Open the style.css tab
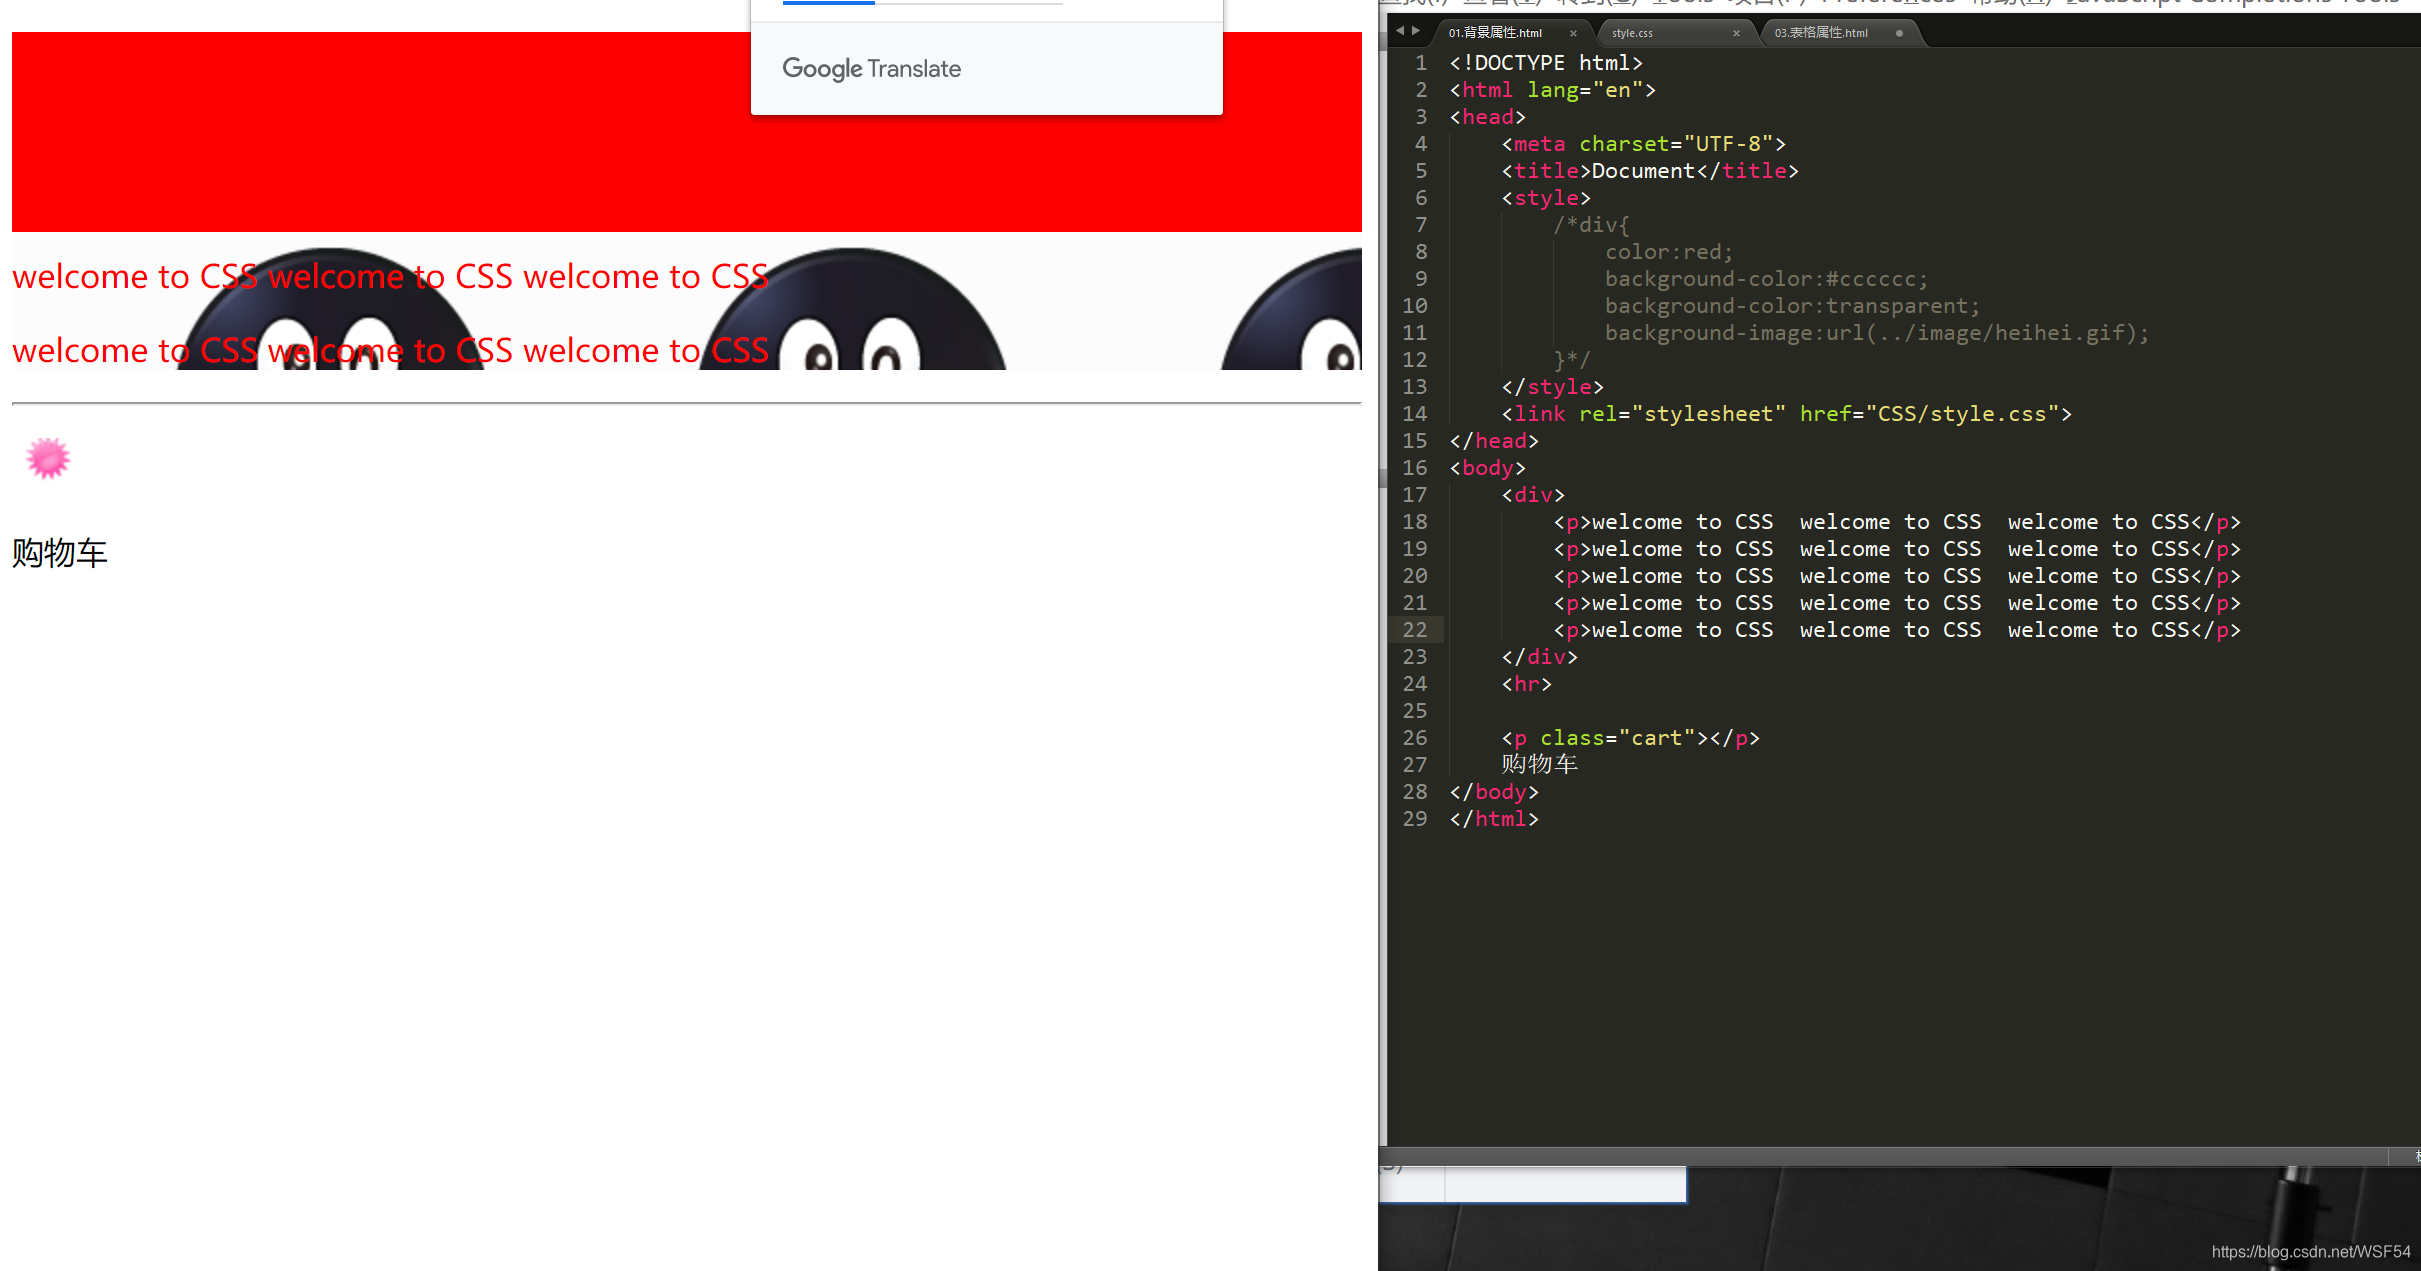Viewport: 2421px width, 1271px height. (x=1632, y=33)
